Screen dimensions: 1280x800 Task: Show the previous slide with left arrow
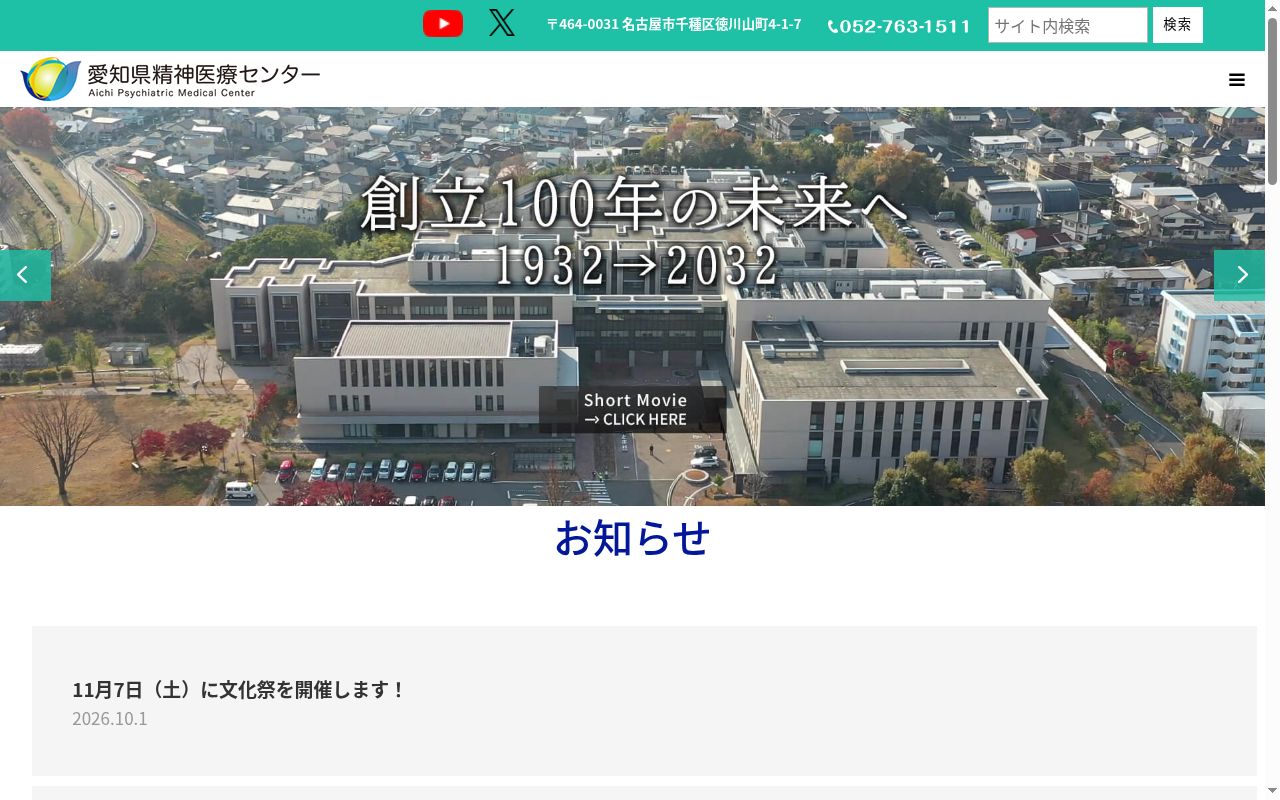tap(25, 275)
